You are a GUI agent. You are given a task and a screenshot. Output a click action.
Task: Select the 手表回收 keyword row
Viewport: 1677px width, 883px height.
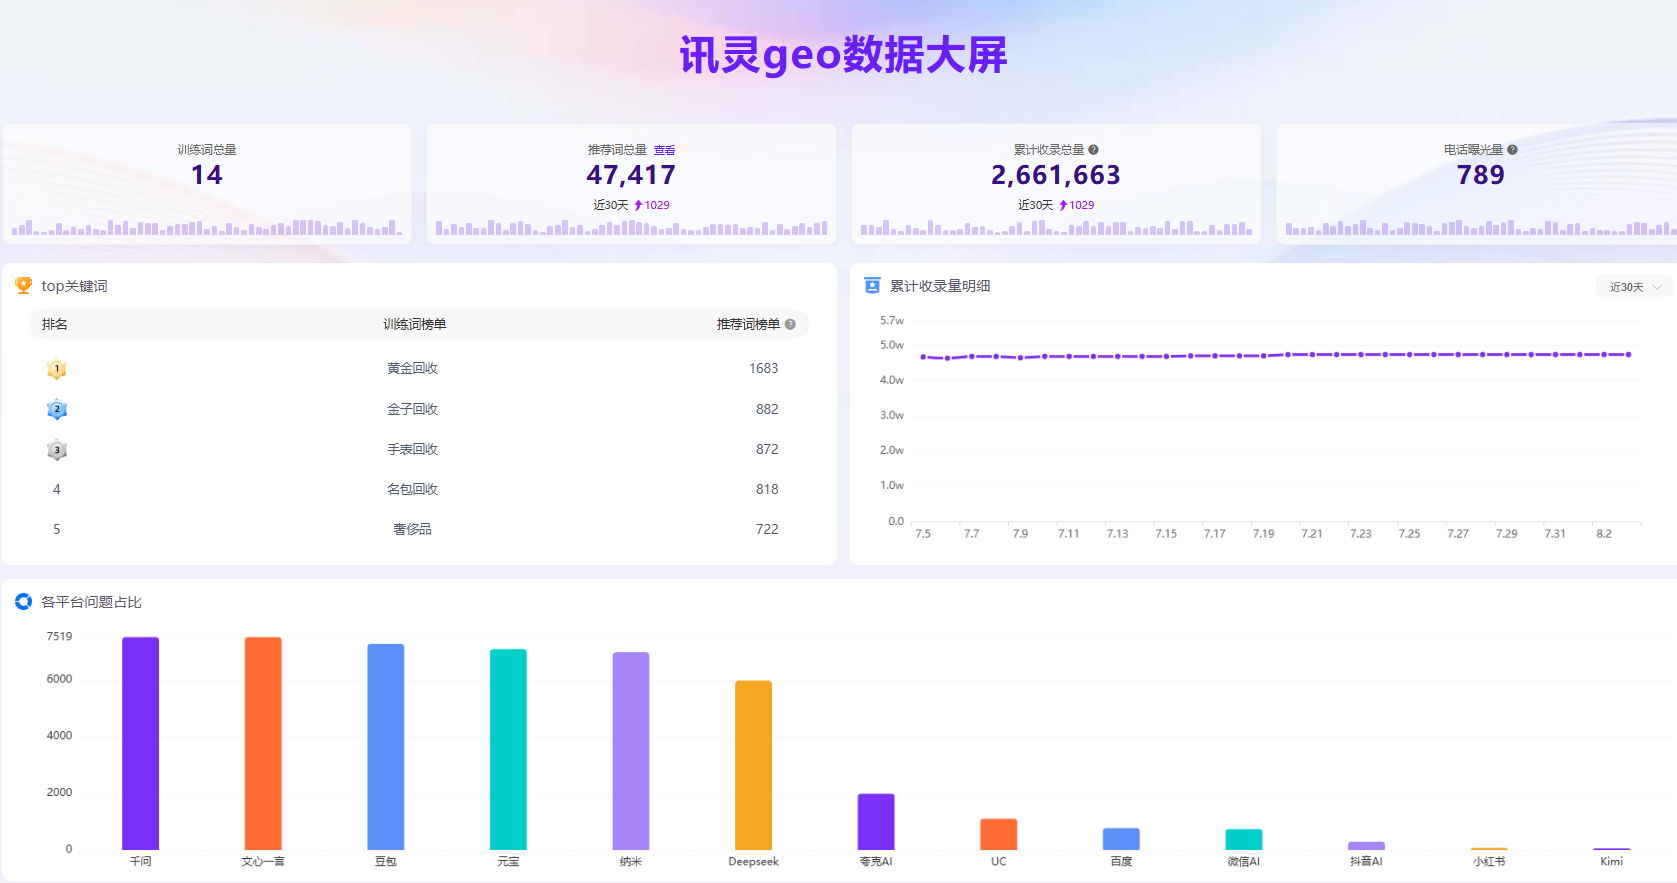(419, 450)
